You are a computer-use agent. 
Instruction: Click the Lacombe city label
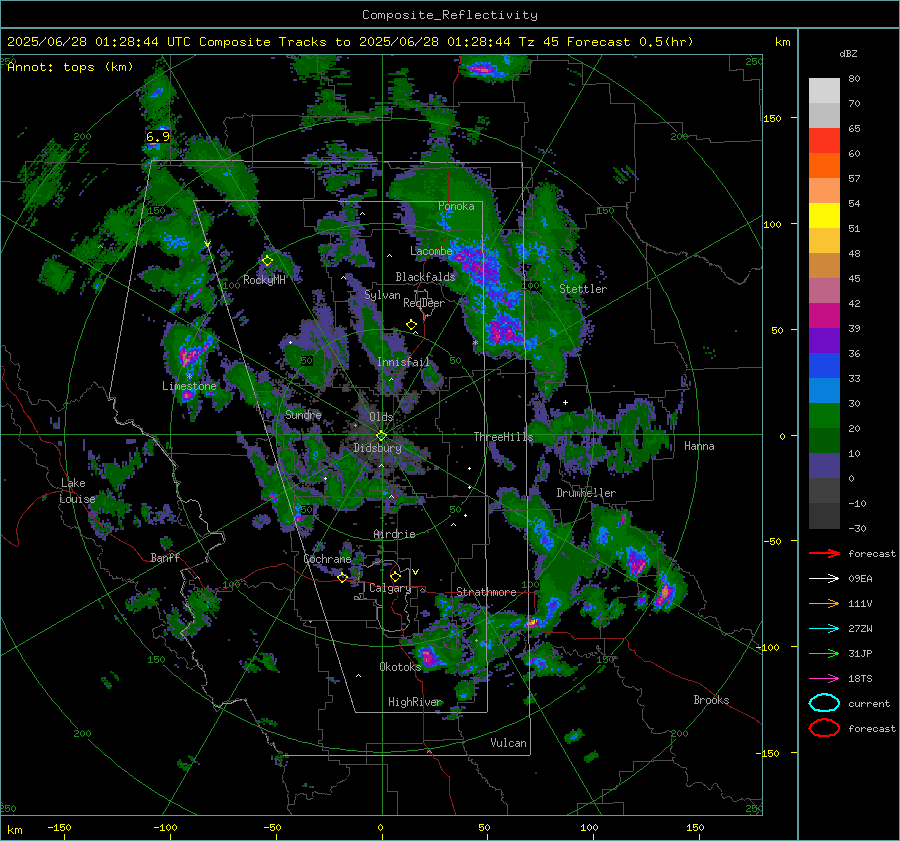pyautogui.click(x=431, y=251)
